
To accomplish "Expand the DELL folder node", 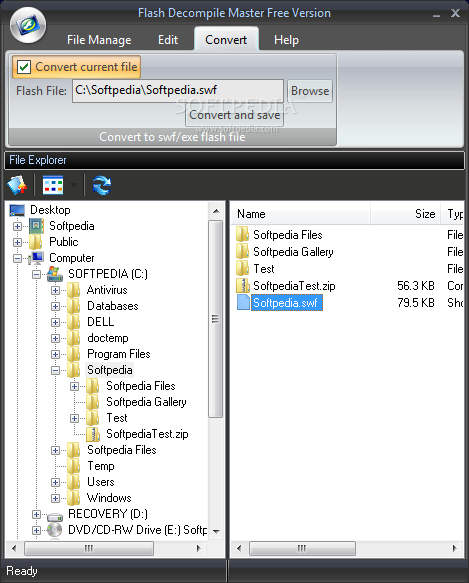I will pos(55,322).
